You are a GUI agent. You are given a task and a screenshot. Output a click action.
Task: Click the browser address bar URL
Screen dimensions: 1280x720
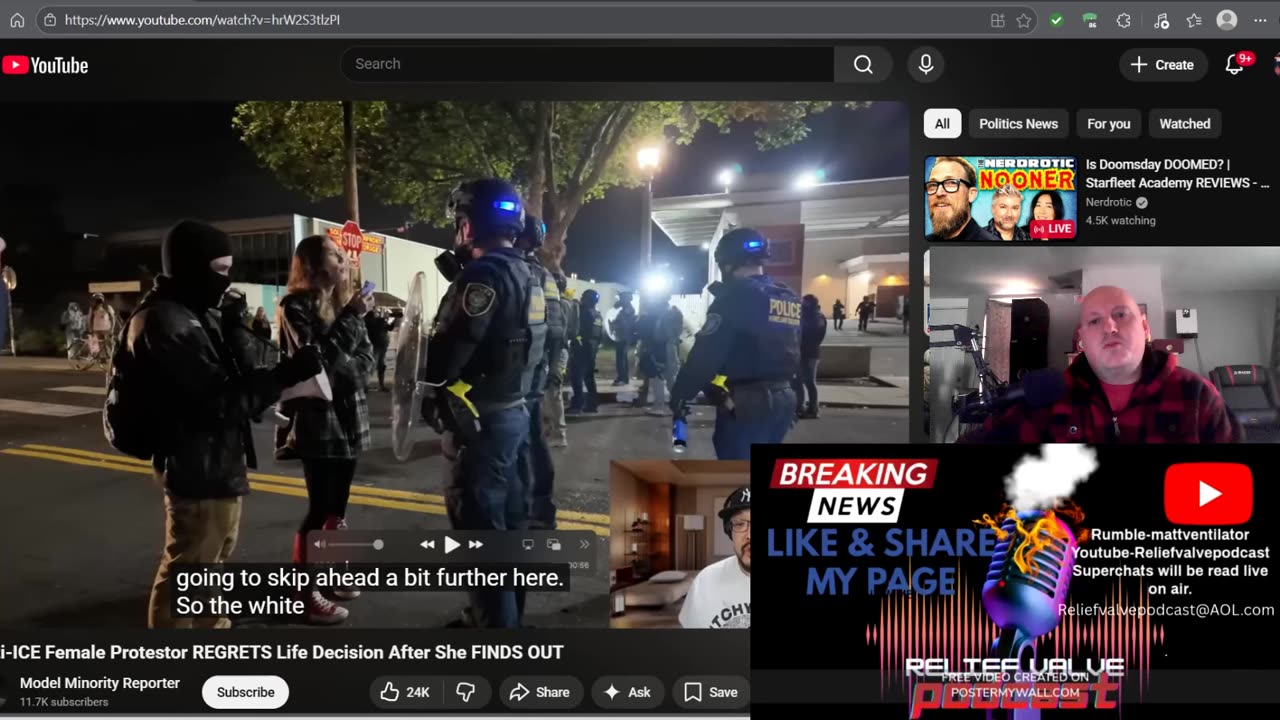coord(202,20)
